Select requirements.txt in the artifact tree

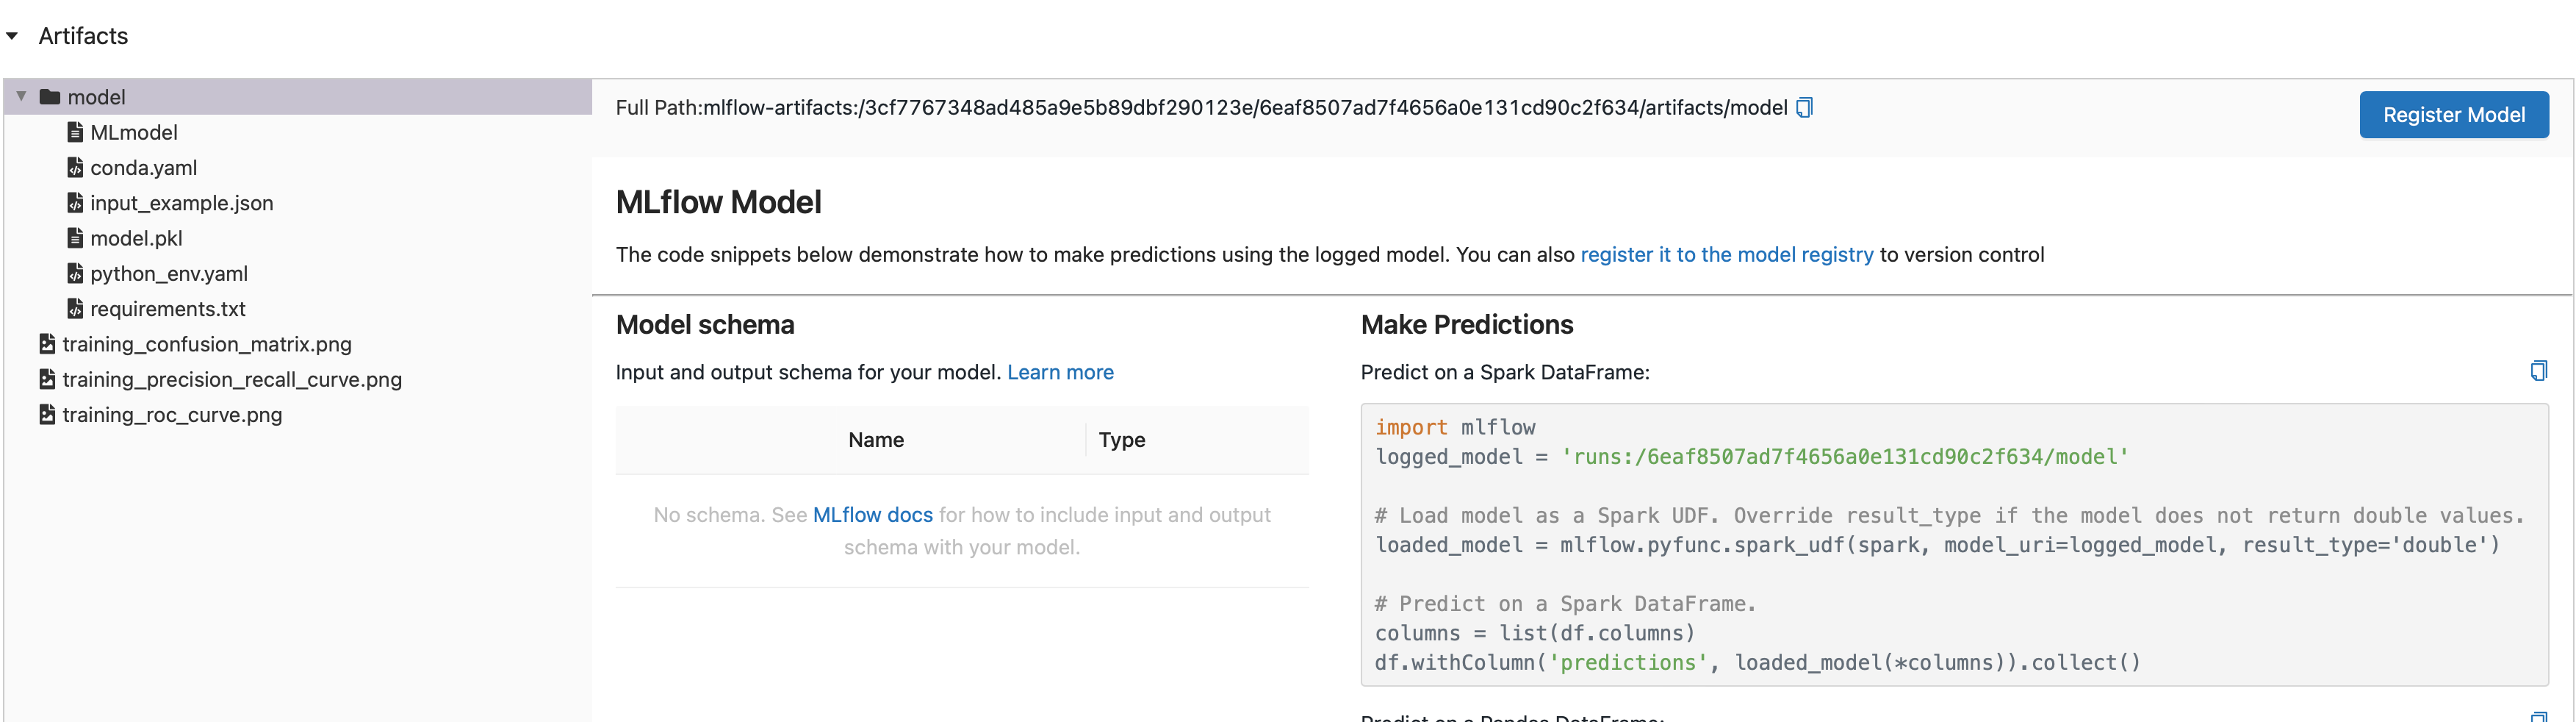point(167,309)
